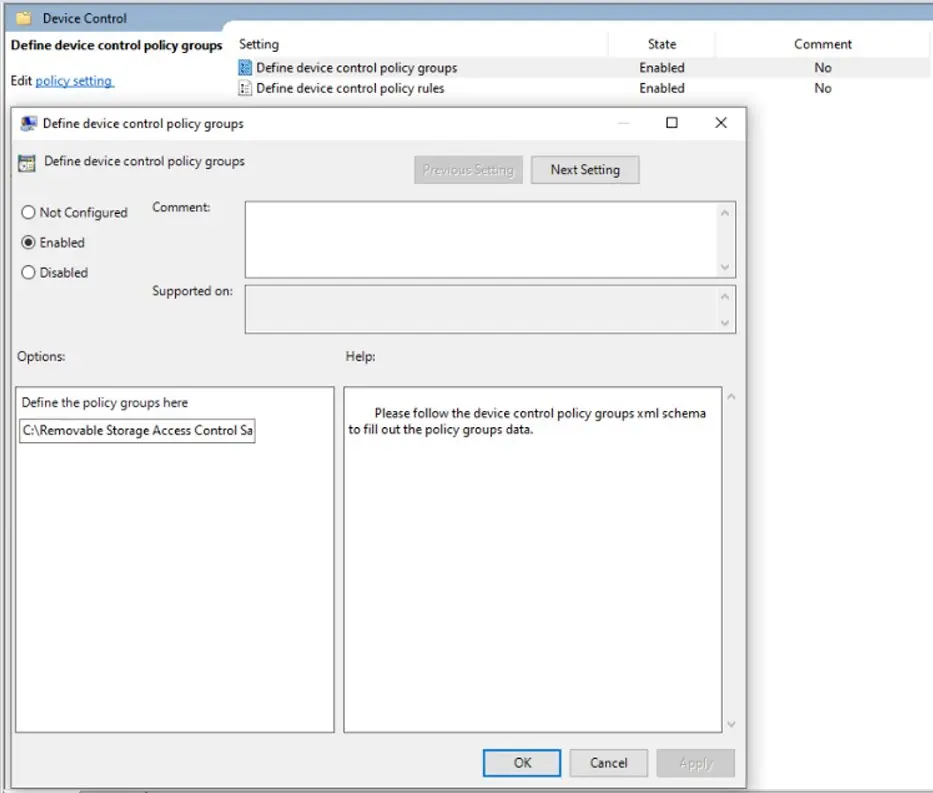Click the policy rules setting row icon
The image size is (933, 793).
[x=245, y=88]
